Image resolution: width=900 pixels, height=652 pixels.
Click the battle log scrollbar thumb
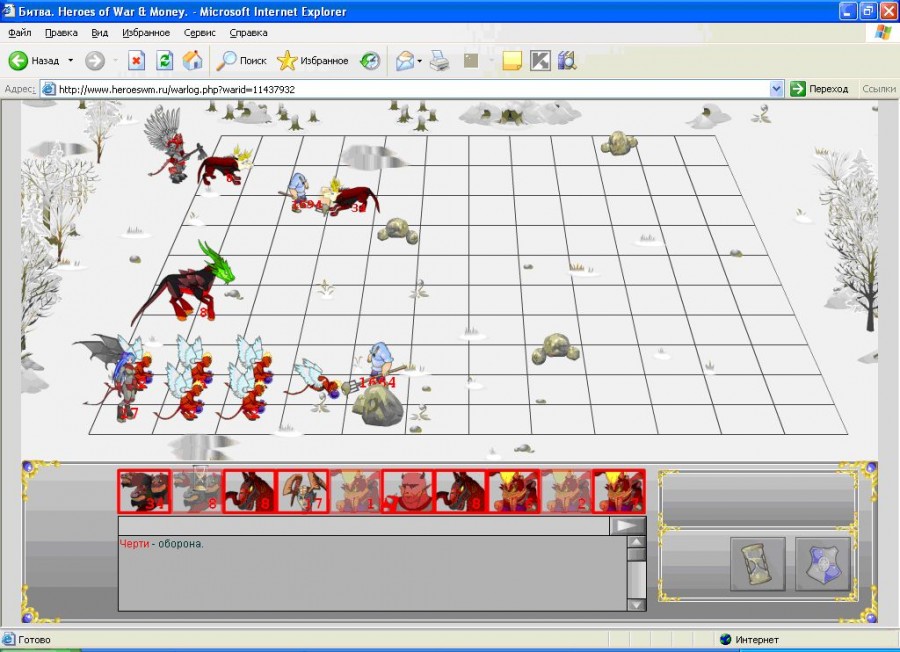point(637,554)
